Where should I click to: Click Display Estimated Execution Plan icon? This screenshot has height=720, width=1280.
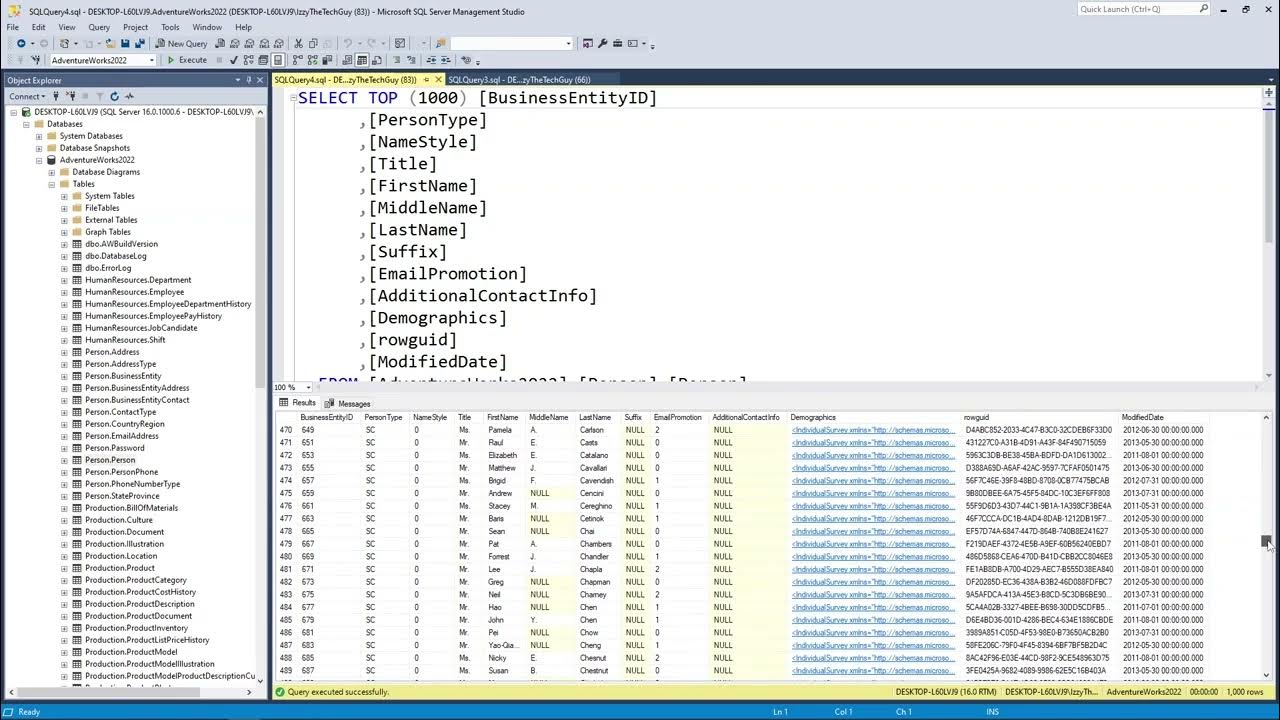pos(248,60)
